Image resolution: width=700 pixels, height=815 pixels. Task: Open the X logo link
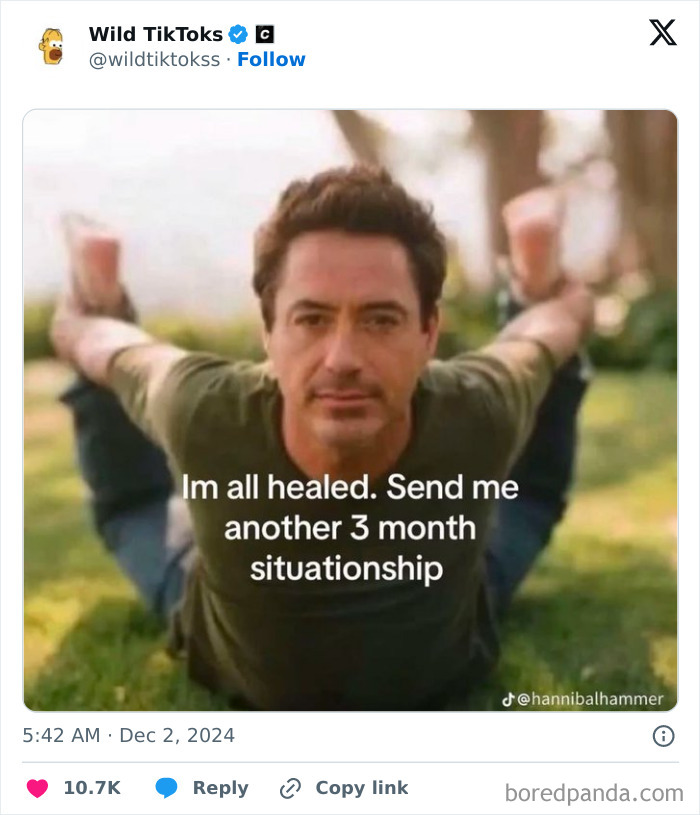(x=663, y=32)
